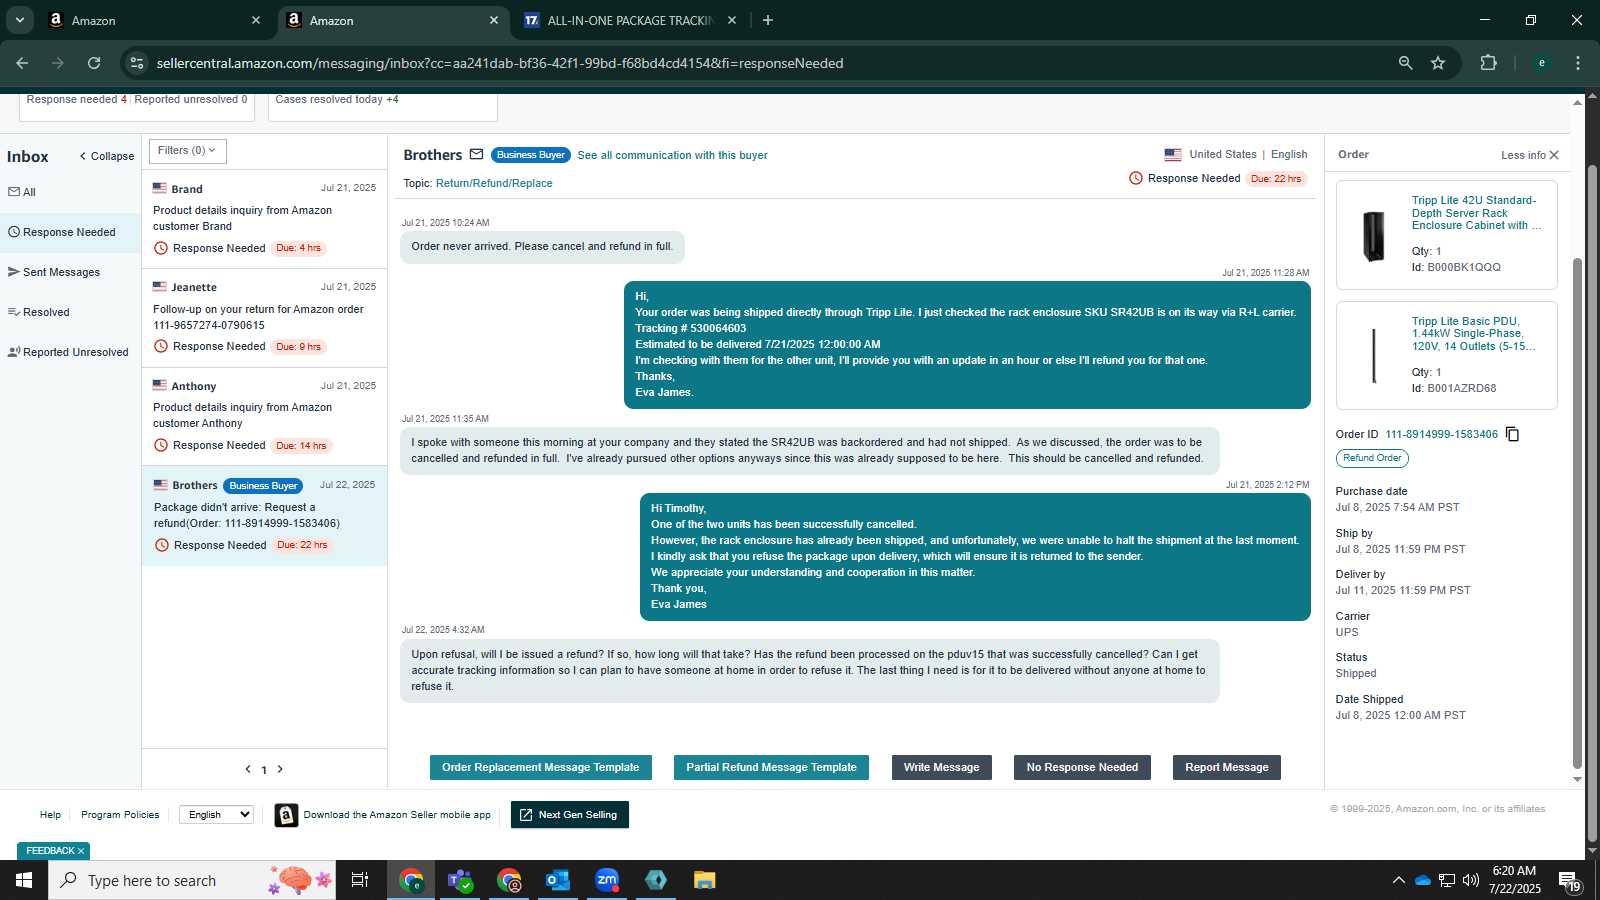Open a new browser tab
Viewport: 1600px width, 900px height.
point(767,20)
